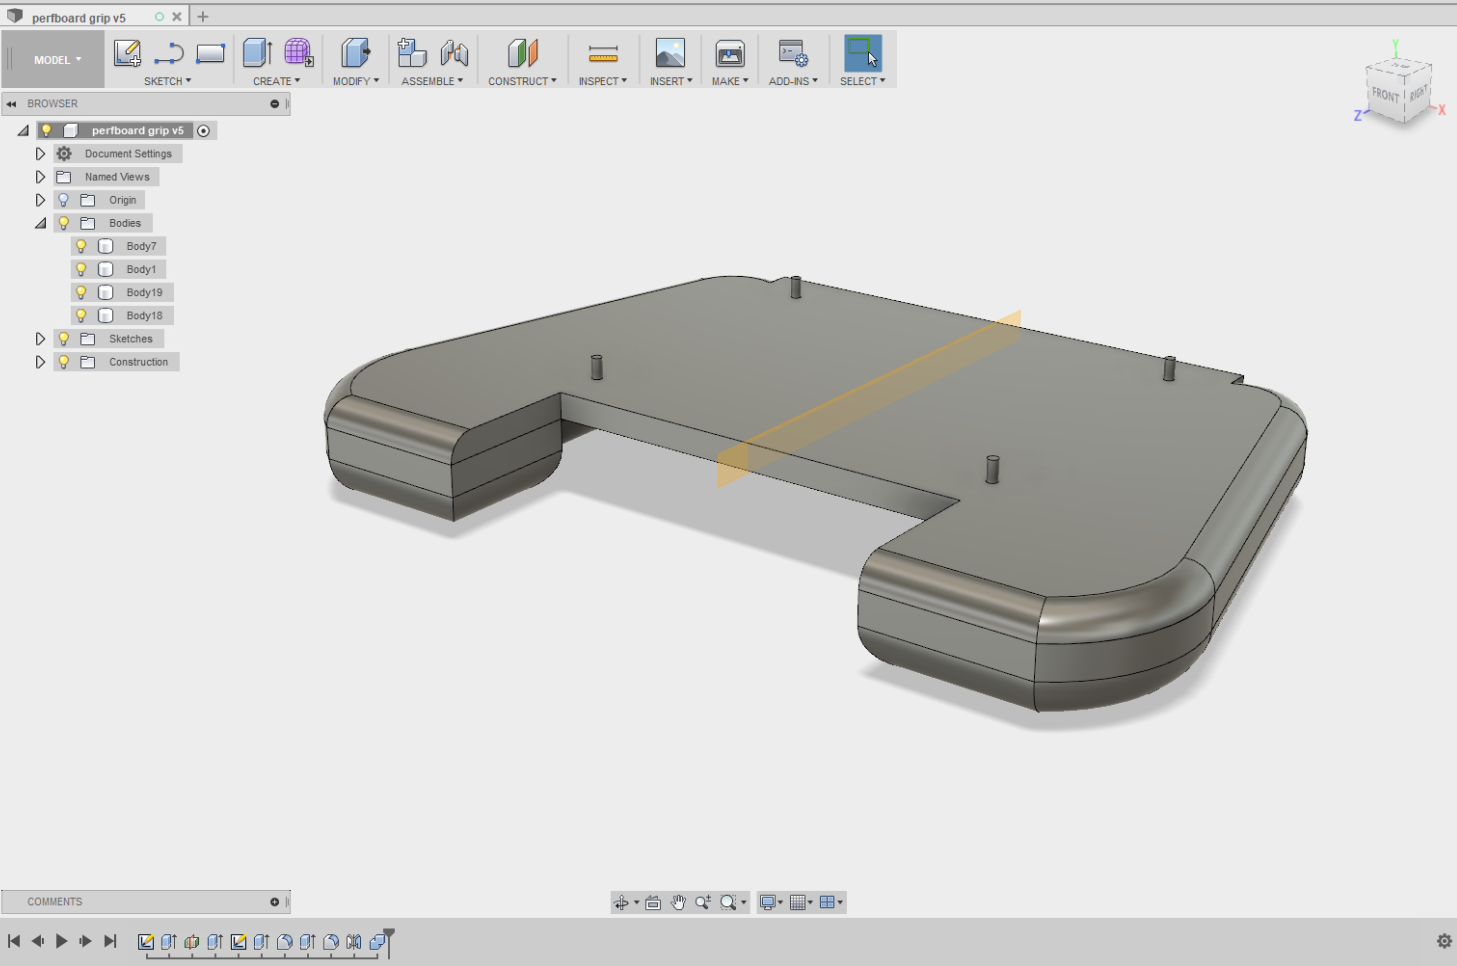The width and height of the screenshot is (1457, 966).
Task: Click the 3D Print Make icon
Action: pos(730,54)
